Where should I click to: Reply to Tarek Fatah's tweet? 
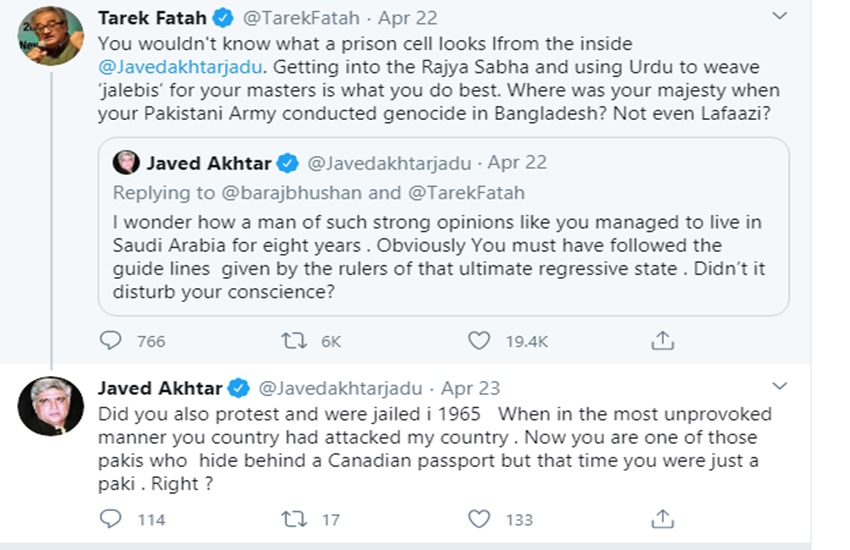[x=111, y=341]
